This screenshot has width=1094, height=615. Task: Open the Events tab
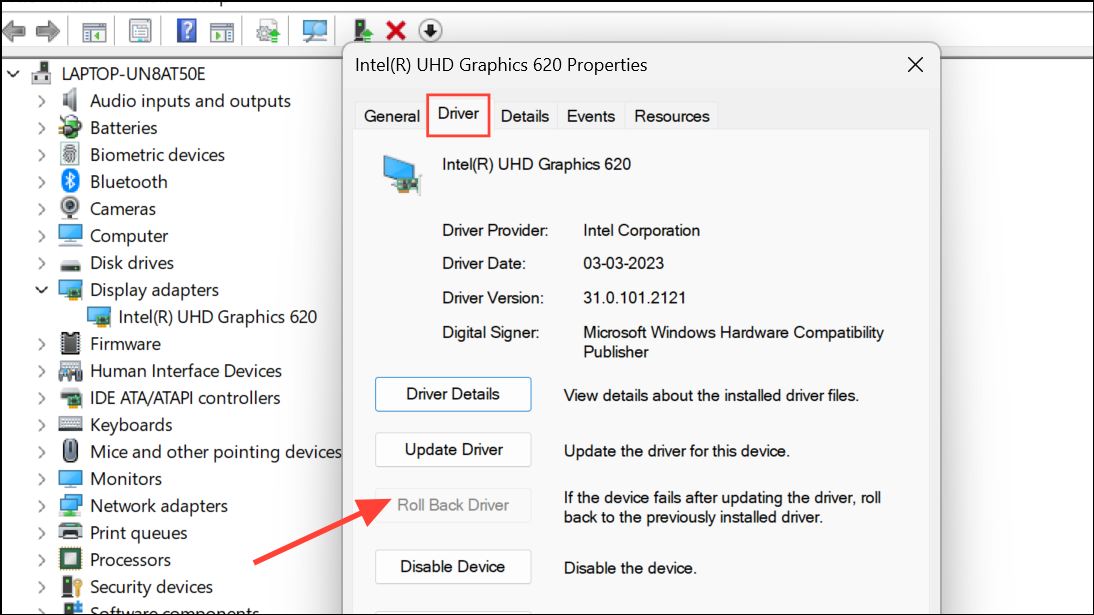coord(590,116)
